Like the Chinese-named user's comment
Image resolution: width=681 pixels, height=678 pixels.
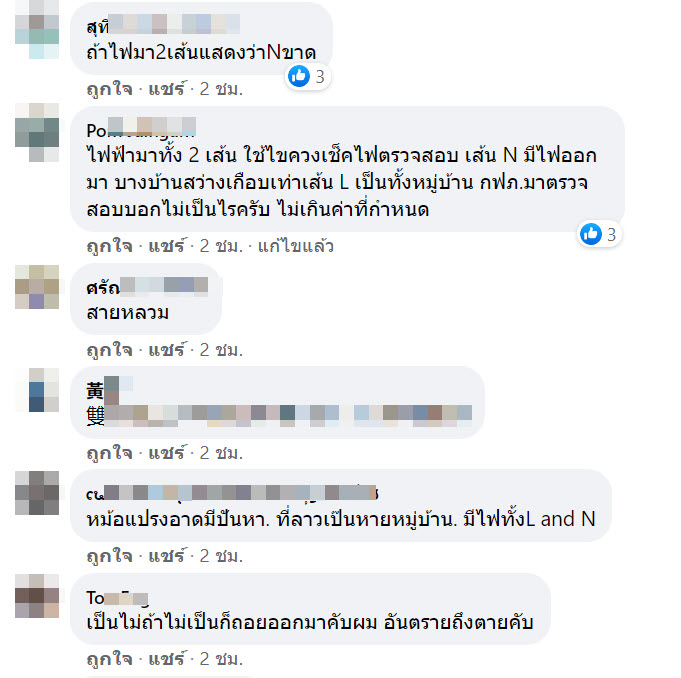point(109,453)
